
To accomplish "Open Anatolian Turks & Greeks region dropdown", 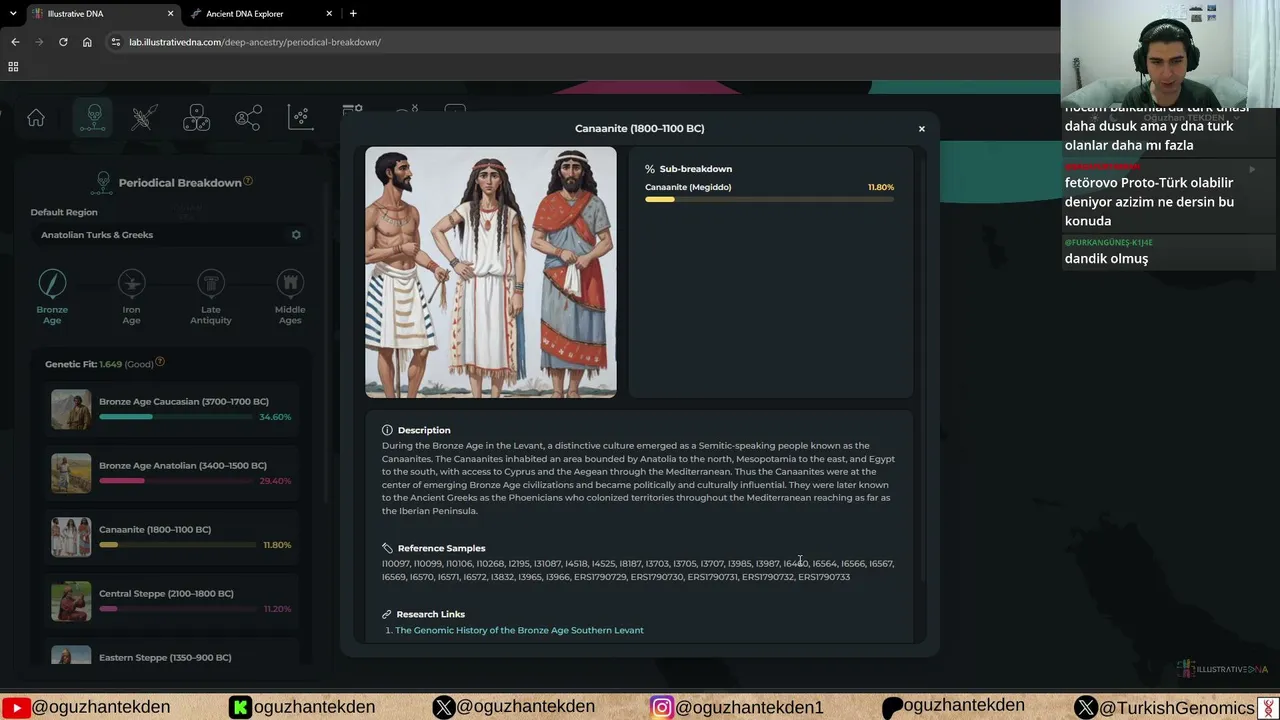I will pos(170,235).
